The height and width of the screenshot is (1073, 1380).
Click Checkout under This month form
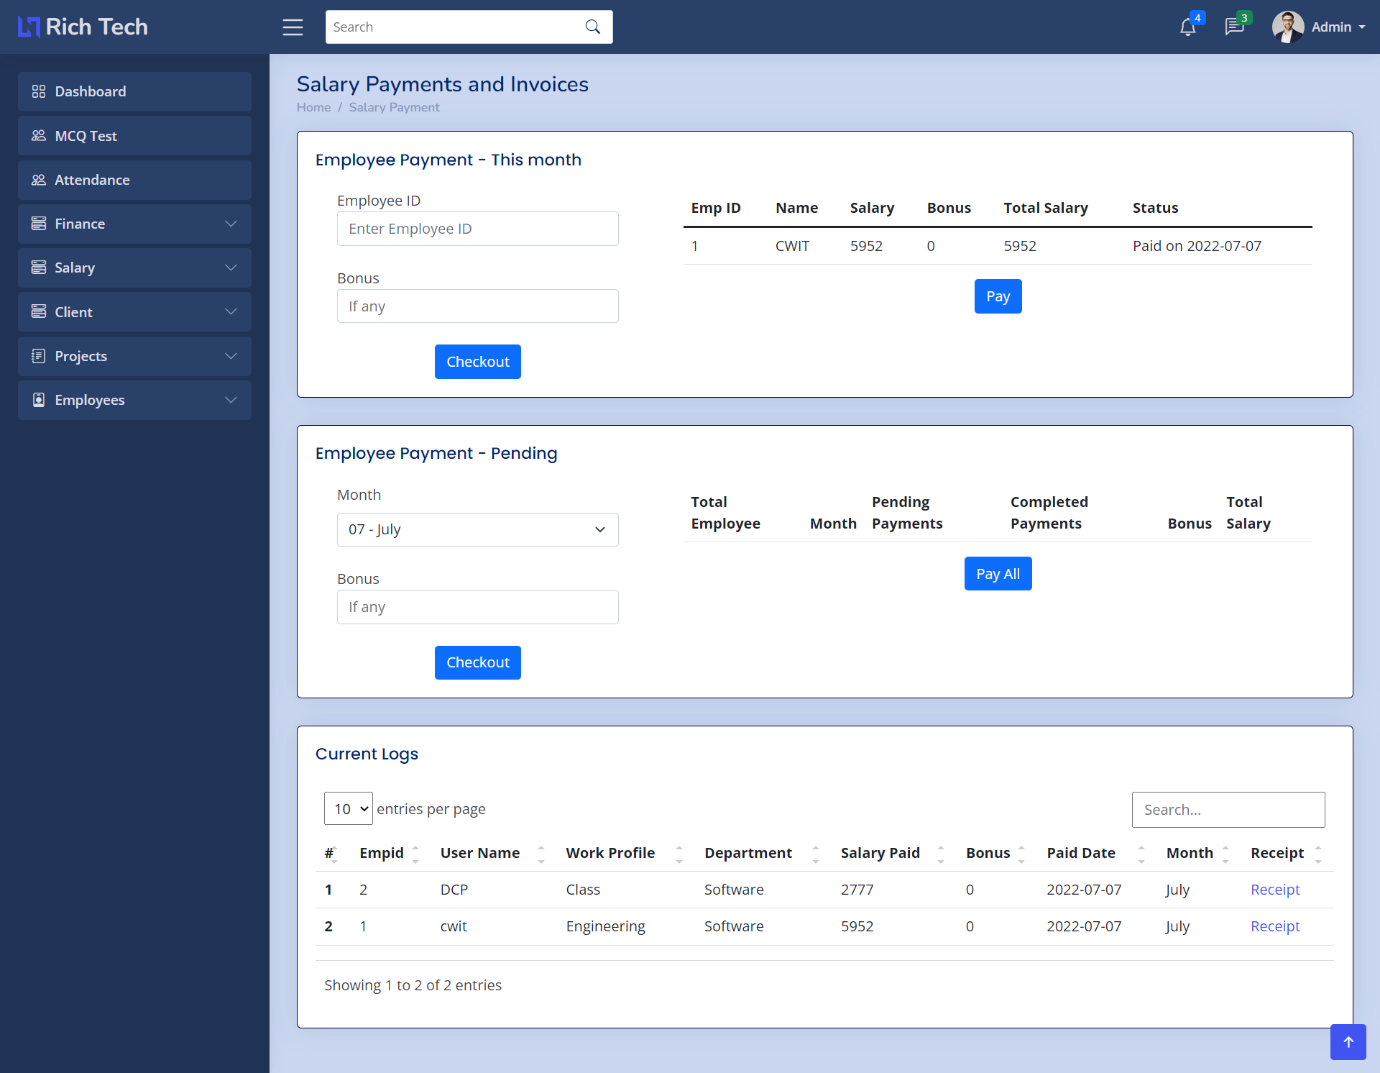(478, 362)
